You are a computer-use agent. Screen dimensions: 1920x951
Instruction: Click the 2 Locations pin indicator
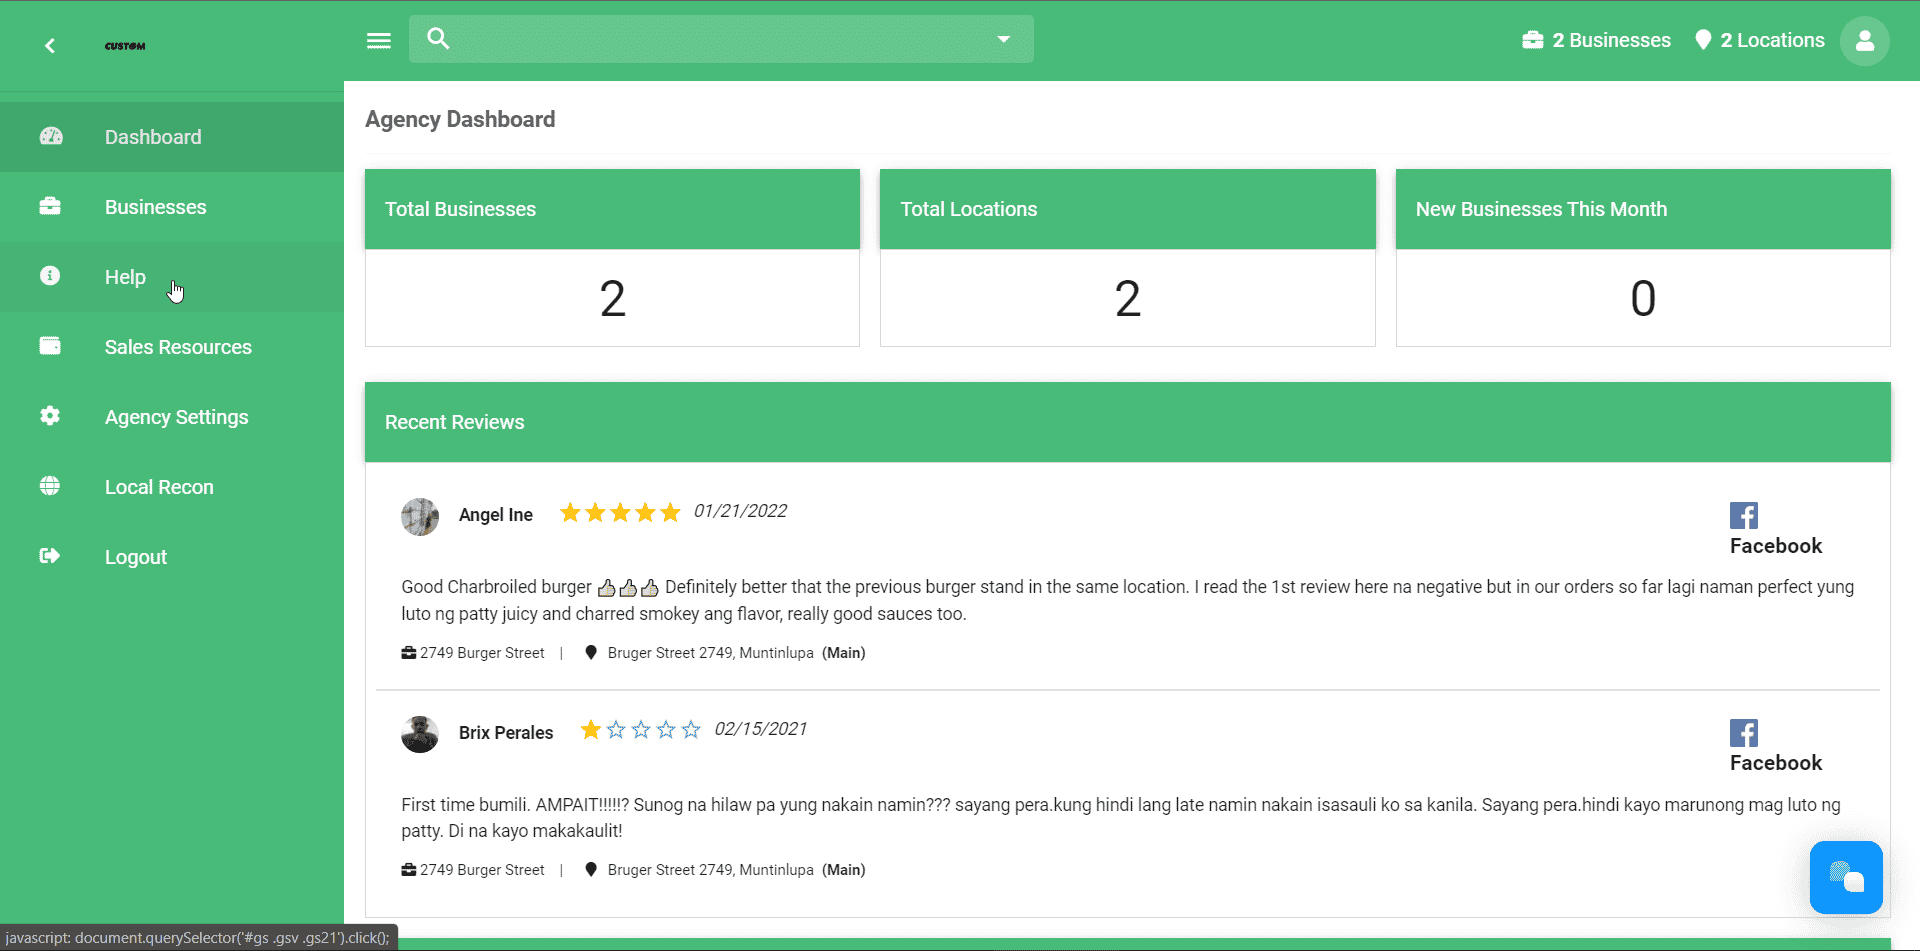(1759, 40)
